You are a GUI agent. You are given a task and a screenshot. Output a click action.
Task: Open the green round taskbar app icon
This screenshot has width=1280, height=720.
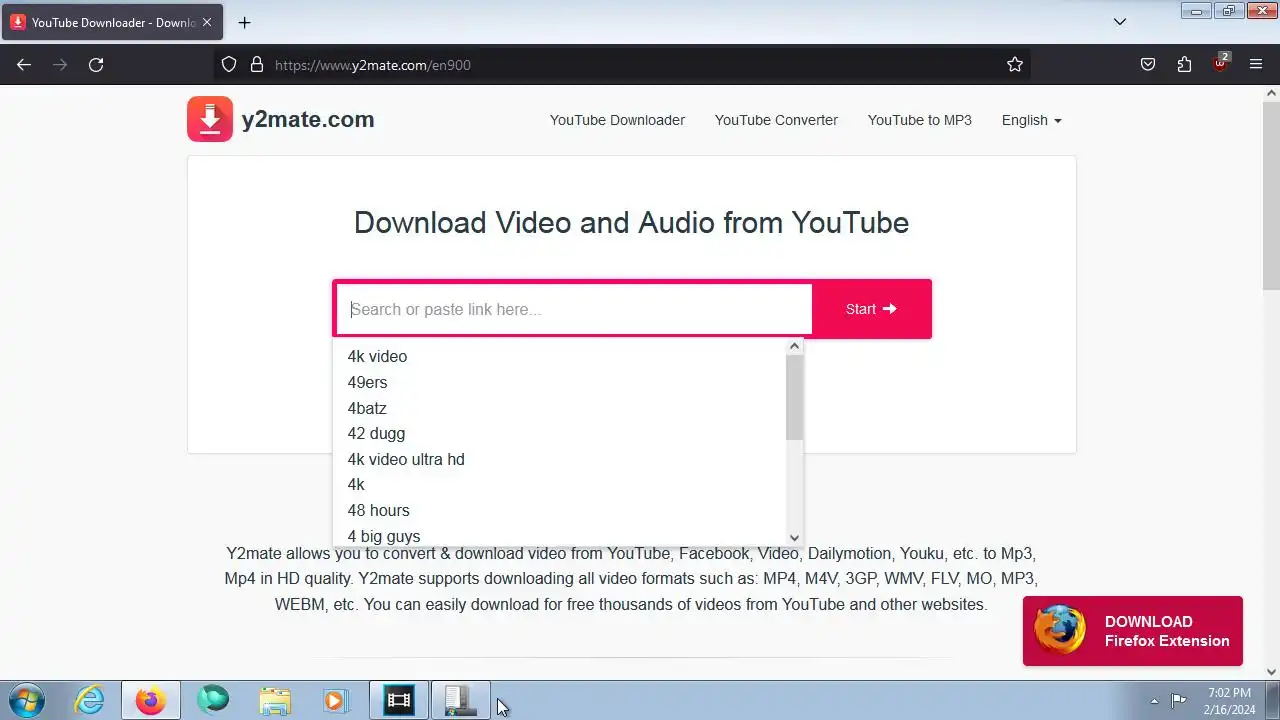tap(213, 700)
